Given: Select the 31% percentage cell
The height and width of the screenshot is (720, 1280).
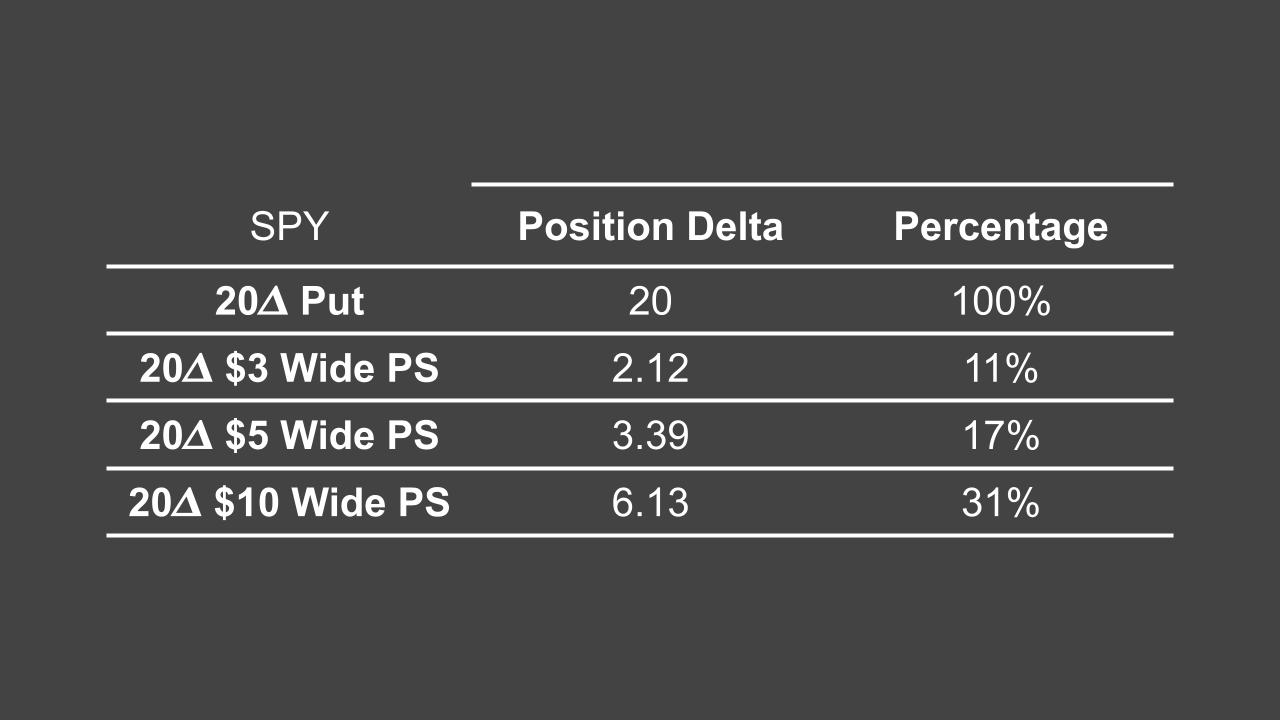Looking at the screenshot, I should click(1000, 503).
